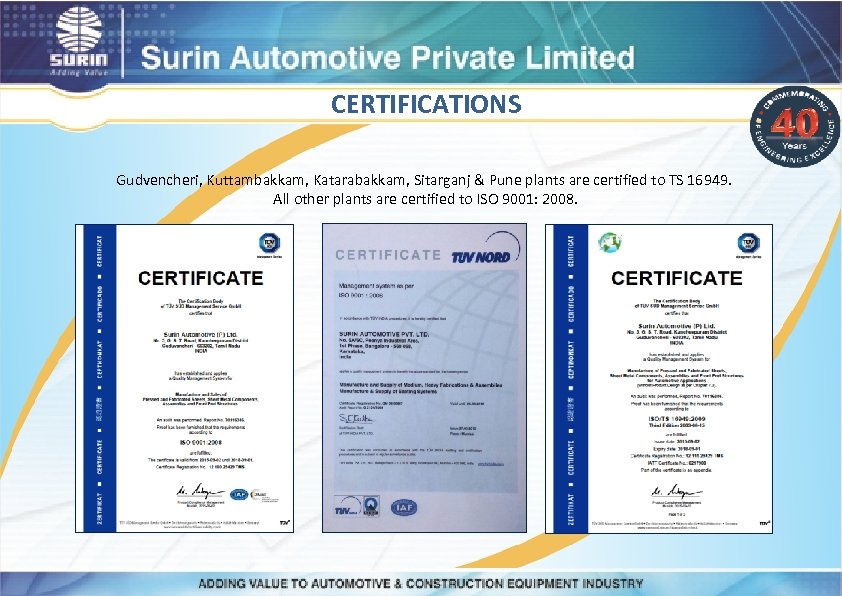Click the Surin globe logo
The width and height of the screenshot is (842, 596).
click(79, 30)
